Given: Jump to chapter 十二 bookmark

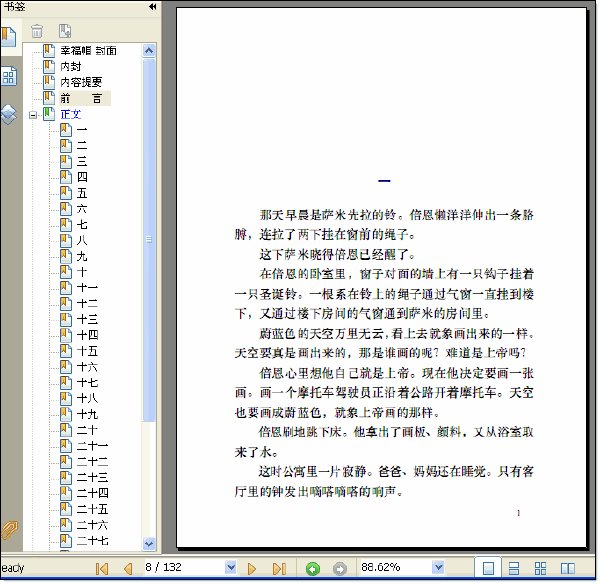Looking at the screenshot, I should [x=87, y=304].
